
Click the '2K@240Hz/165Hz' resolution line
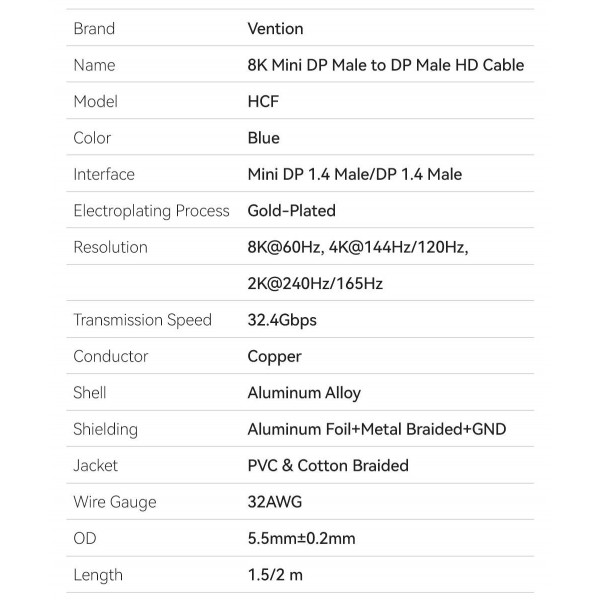tap(315, 284)
